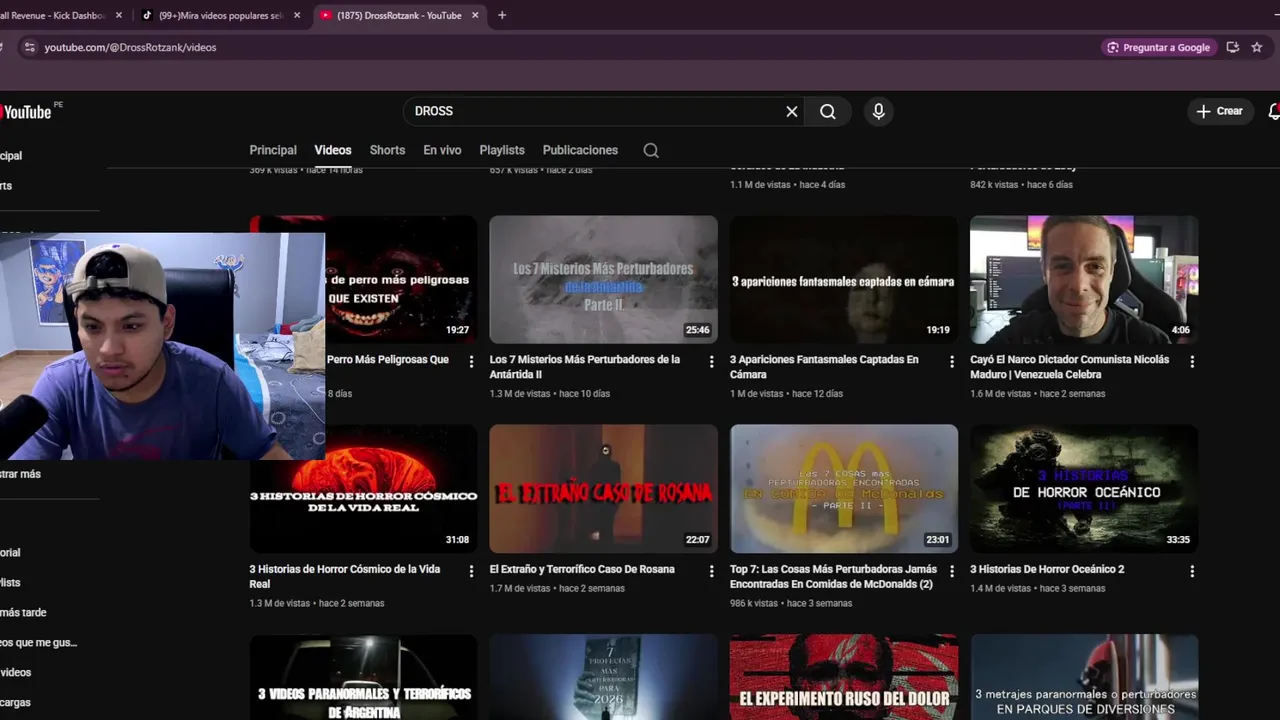
Task: Open Descargas sidebar item
Action: (x=16, y=702)
